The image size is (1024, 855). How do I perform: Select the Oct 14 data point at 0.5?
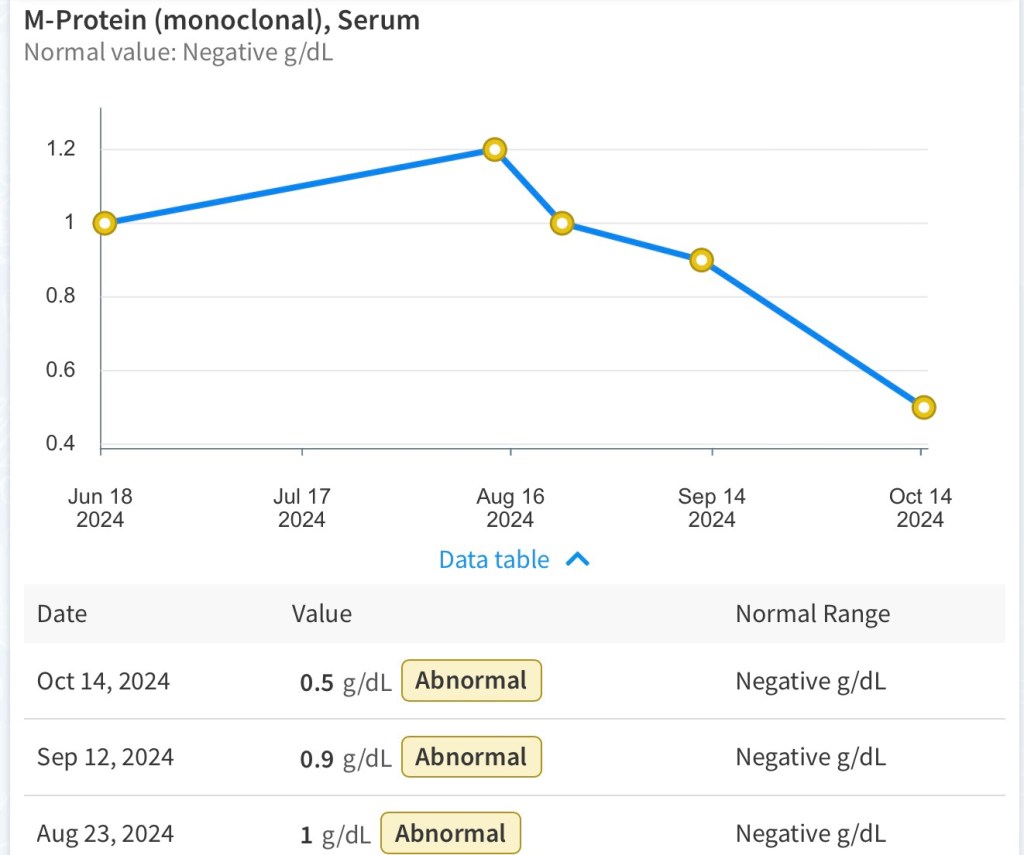924,407
